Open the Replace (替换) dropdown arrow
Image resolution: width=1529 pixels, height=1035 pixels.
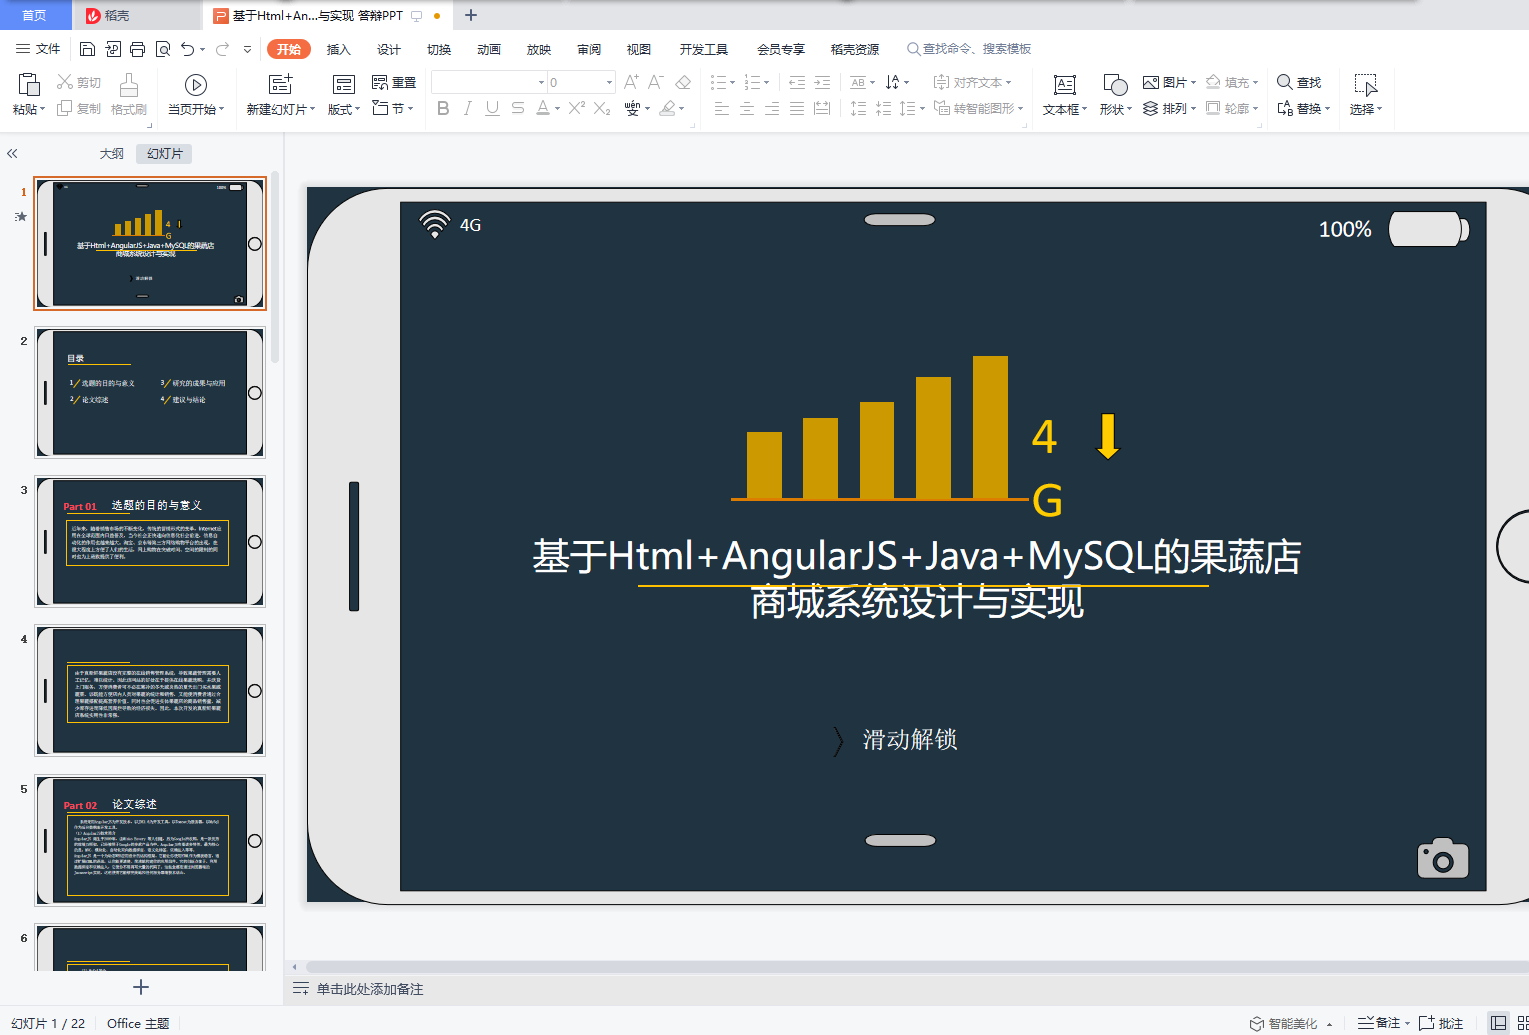(x=1327, y=109)
